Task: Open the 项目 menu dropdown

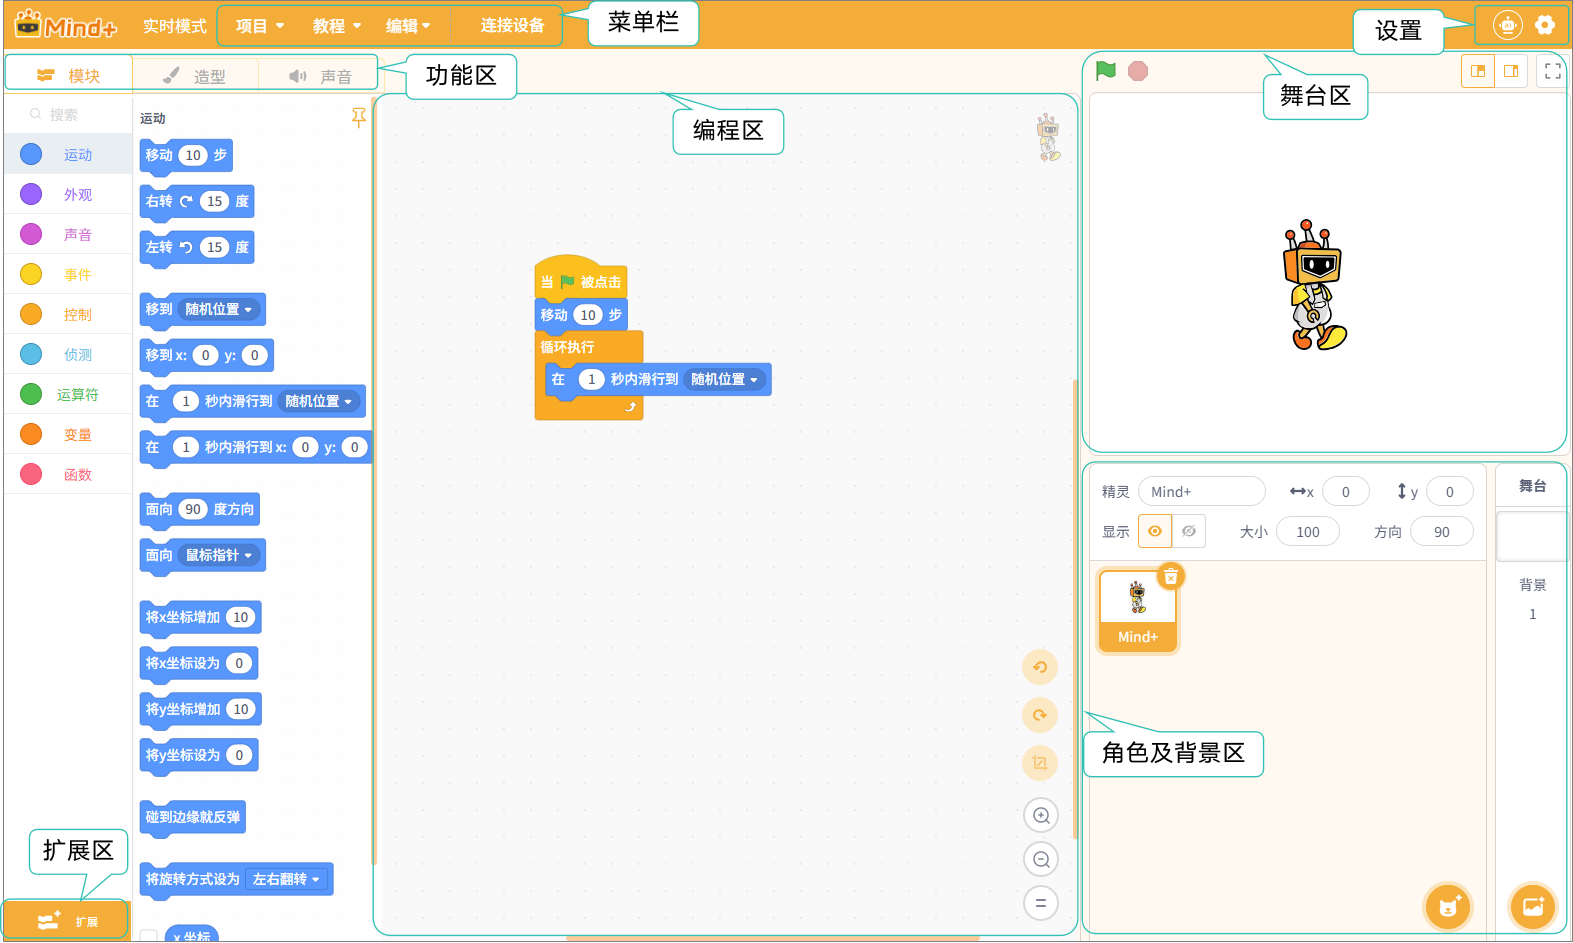Action: 260,26
